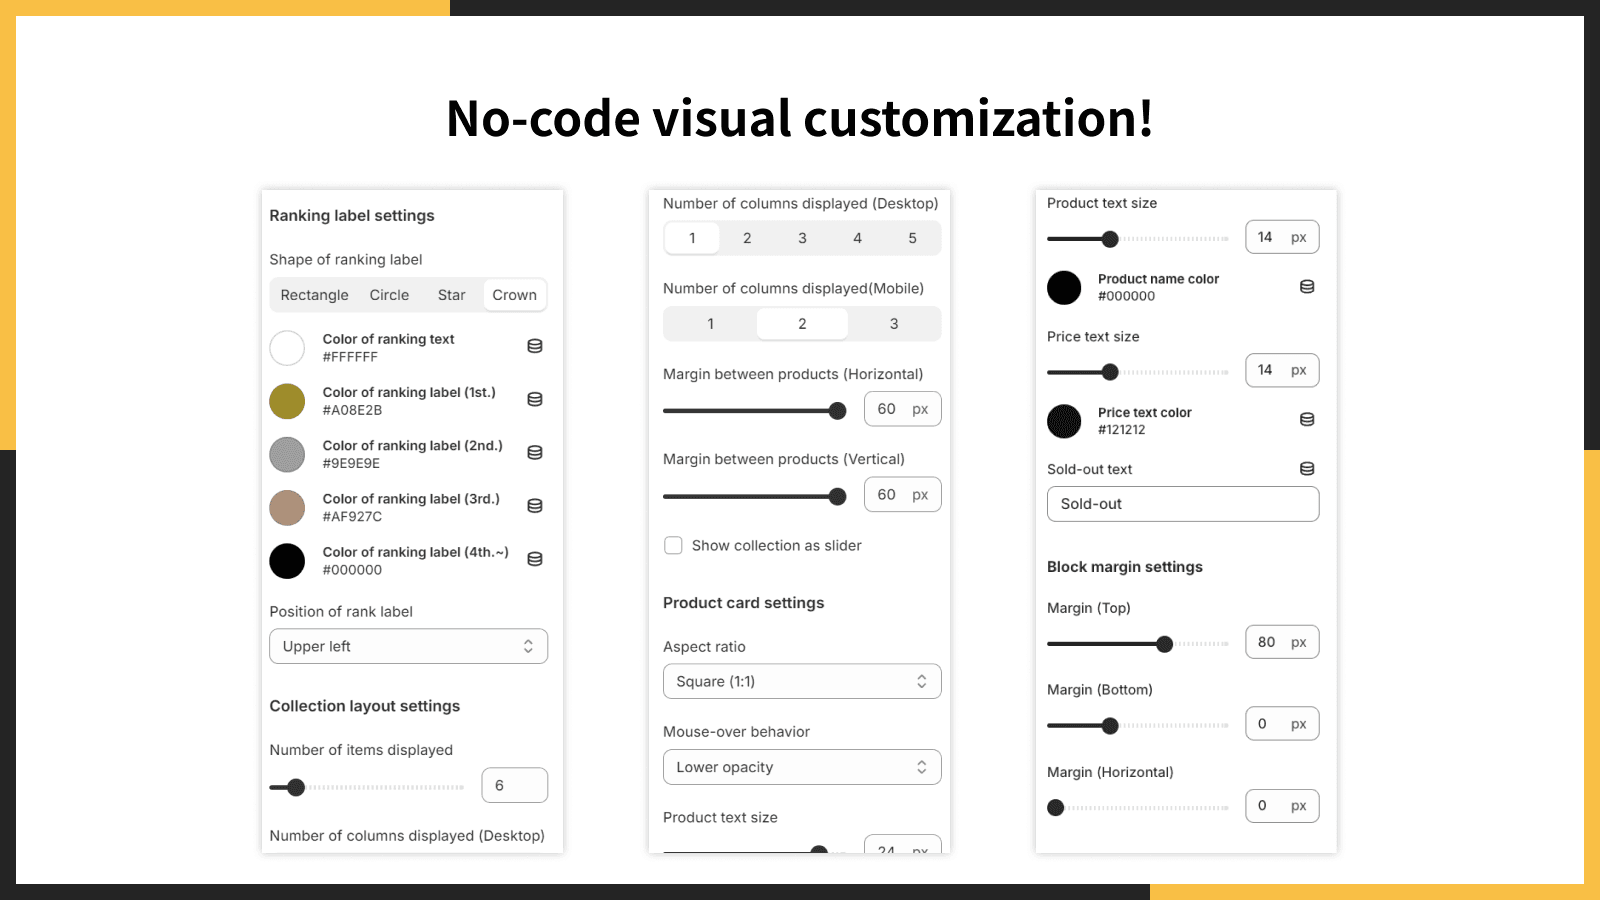Choose Rectangle ranking label shape
The width and height of the screenshot is (1600, 900).
[x=314, y=295]
